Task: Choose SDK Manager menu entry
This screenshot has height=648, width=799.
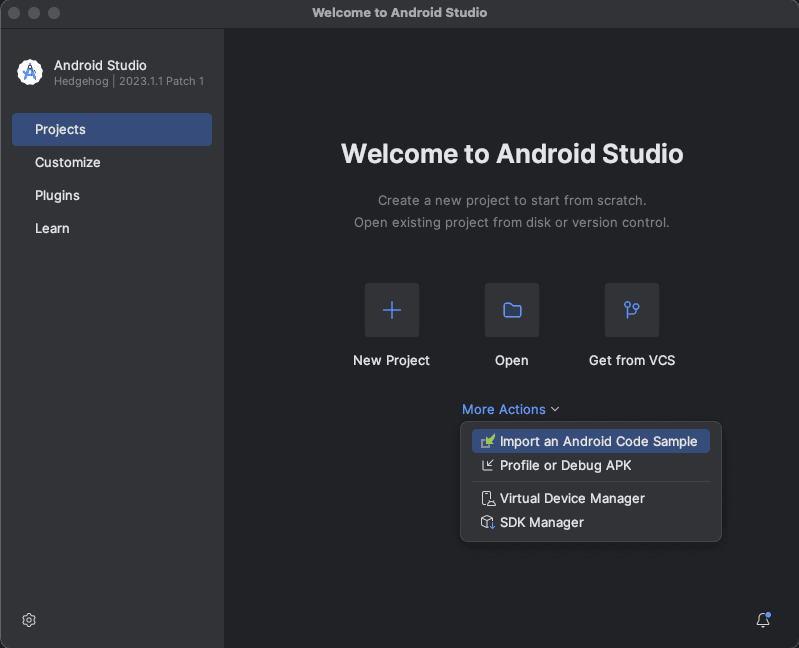Action: click(x=591, y=522)
